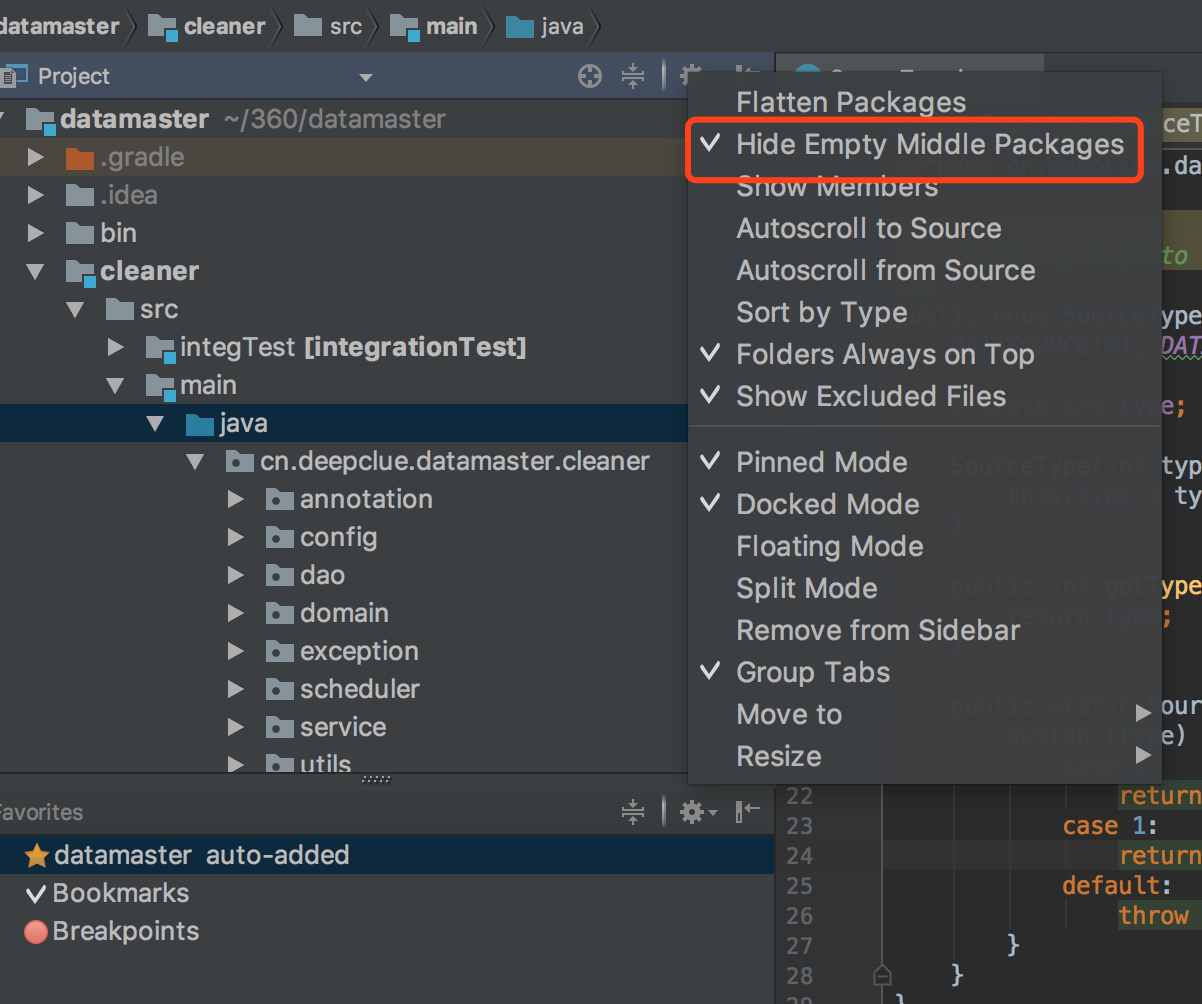Click the star icon beside datamaster favorite
The width and height of the screenshot is (1202, 1004).
pyautogui.click(x=36, y=856)
